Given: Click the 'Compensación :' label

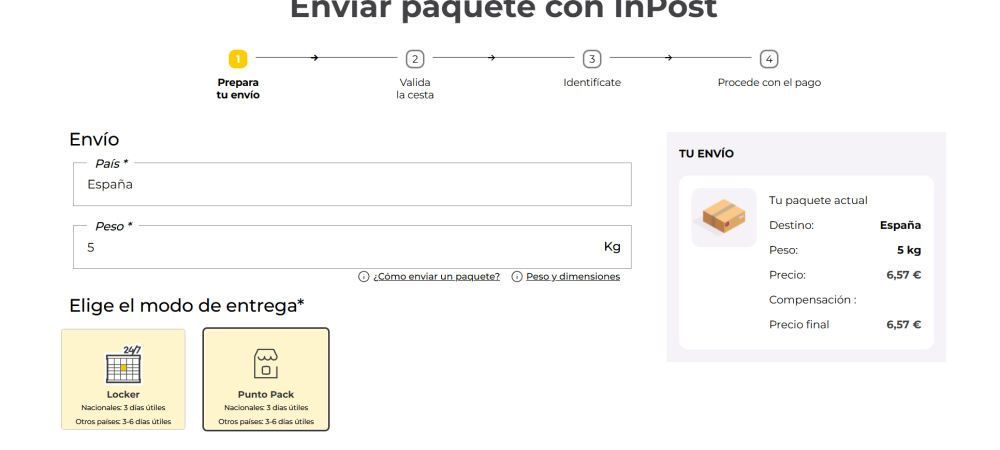Looking at the screenshot, I should [x=812, y=300].
